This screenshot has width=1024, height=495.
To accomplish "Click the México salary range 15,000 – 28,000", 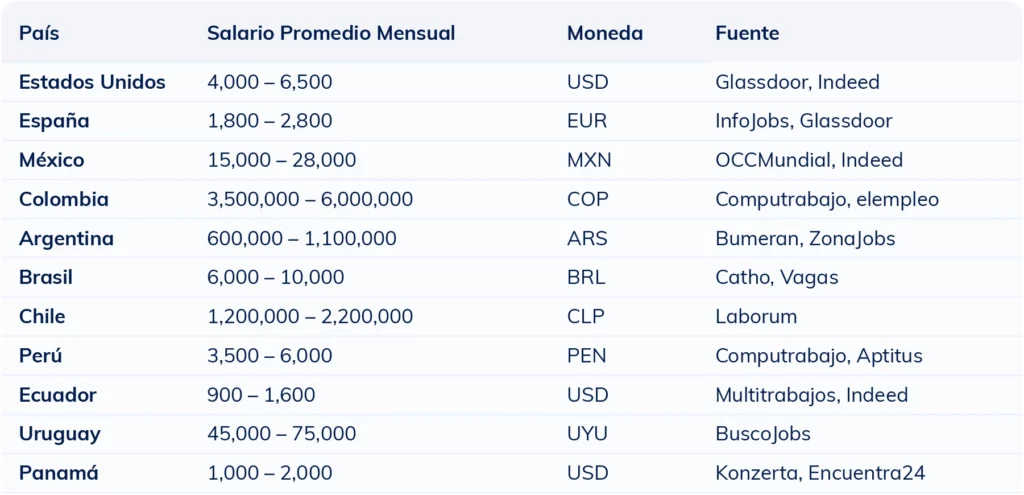I will tap(281, 160).
